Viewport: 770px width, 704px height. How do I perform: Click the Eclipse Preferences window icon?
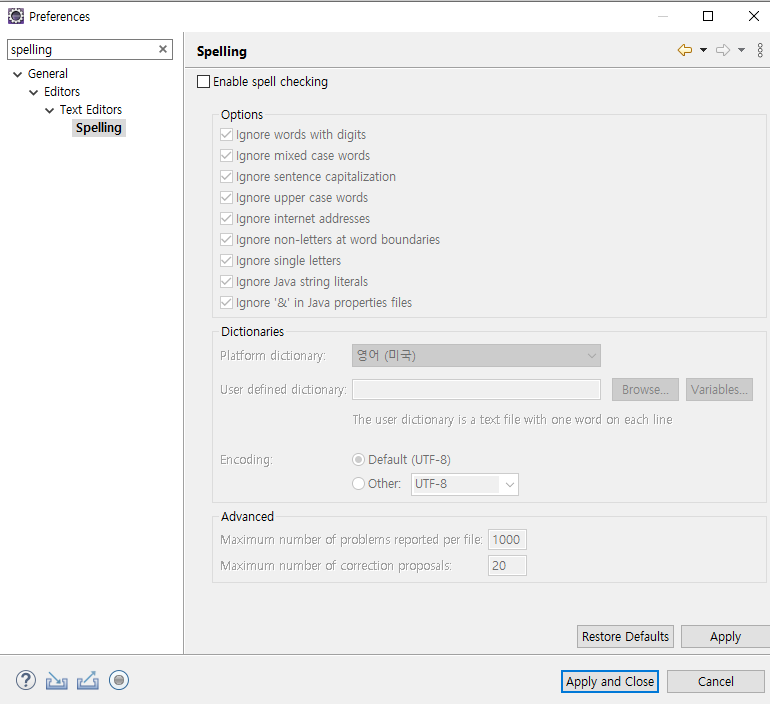tap(16, 16)
